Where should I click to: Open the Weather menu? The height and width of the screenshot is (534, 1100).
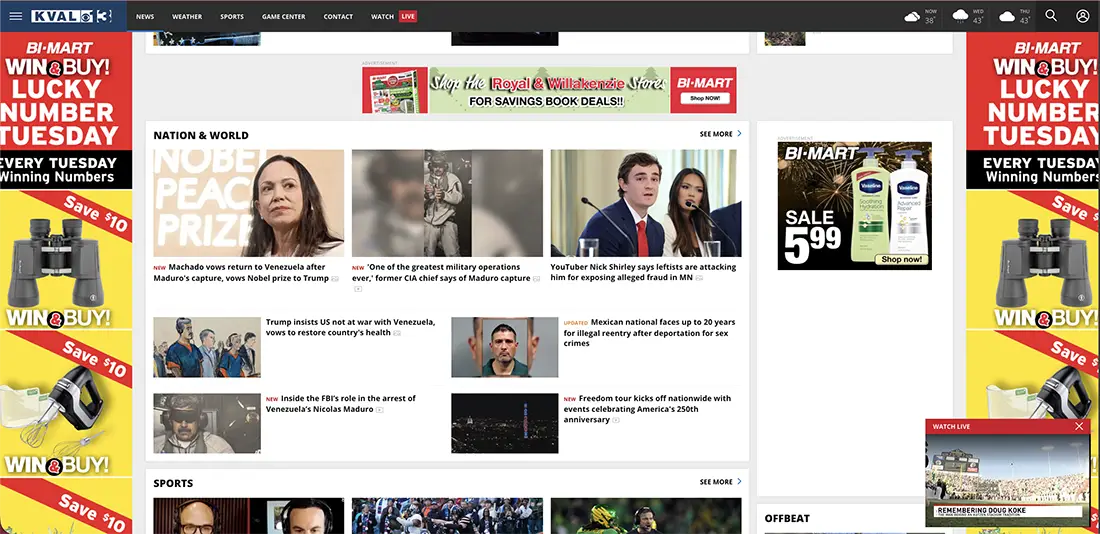[187, 16]
